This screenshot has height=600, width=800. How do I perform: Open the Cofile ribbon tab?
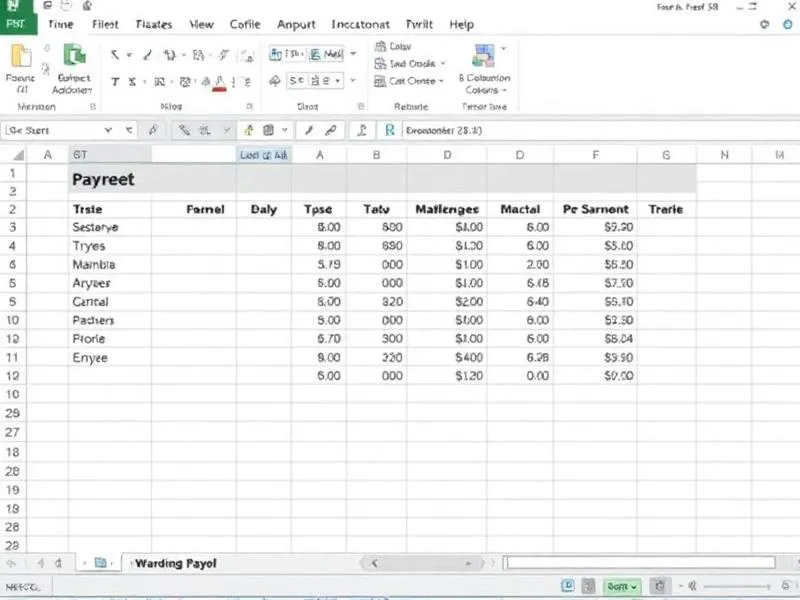(x=245, y=24)
